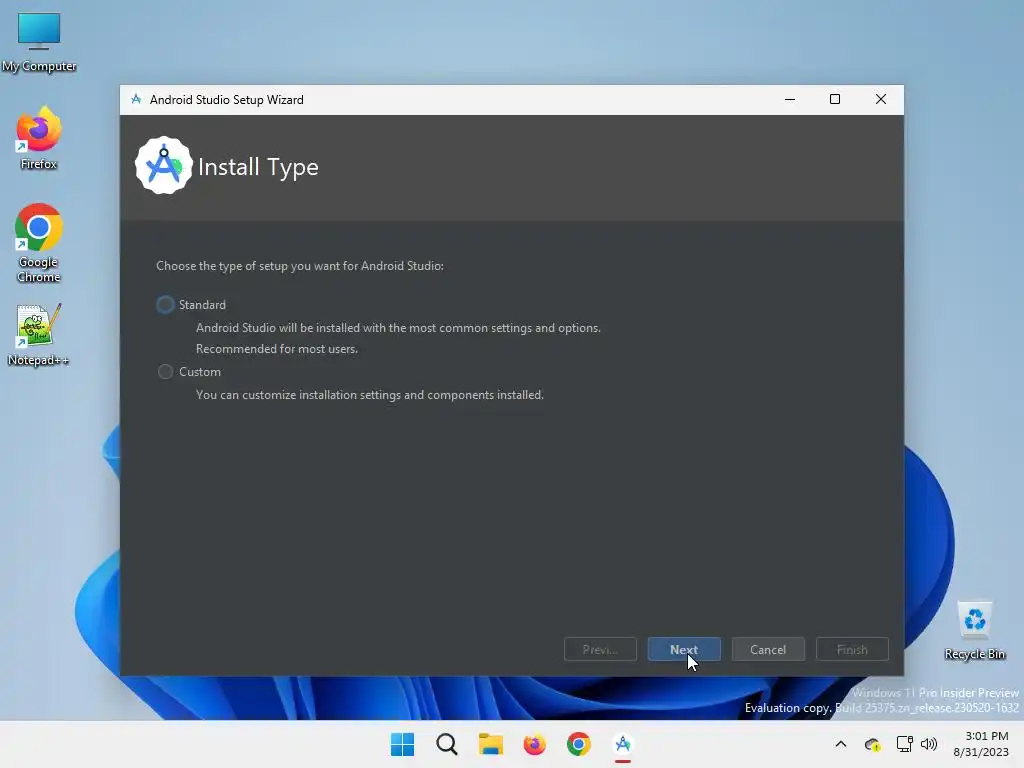Click 'Recommended for most users.' text
The width and height of the screenshot is (1024, 768).
(277, 349)
